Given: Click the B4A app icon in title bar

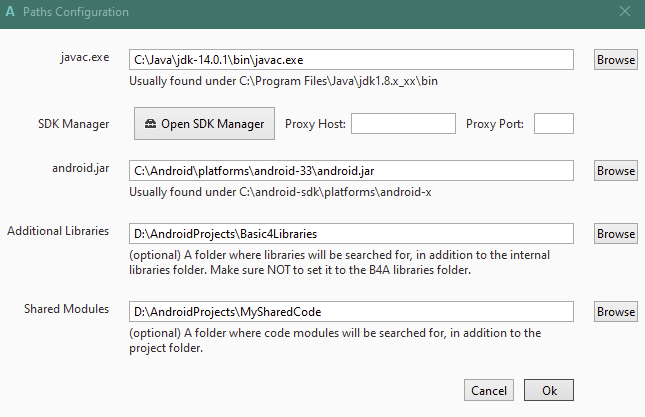Looking at the screenshot, I should click(10, 12).
